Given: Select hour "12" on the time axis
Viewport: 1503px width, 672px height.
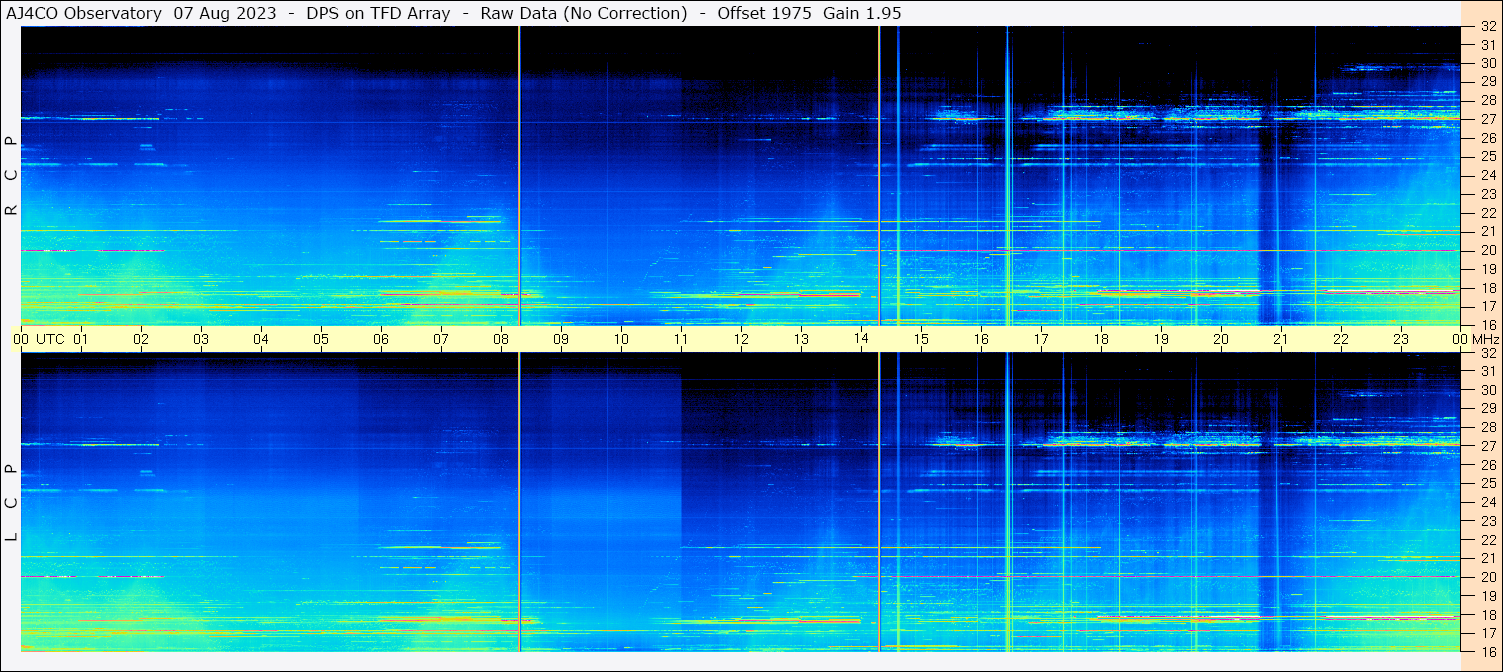Looking at the screenshot, I should [x=741, y=339].
